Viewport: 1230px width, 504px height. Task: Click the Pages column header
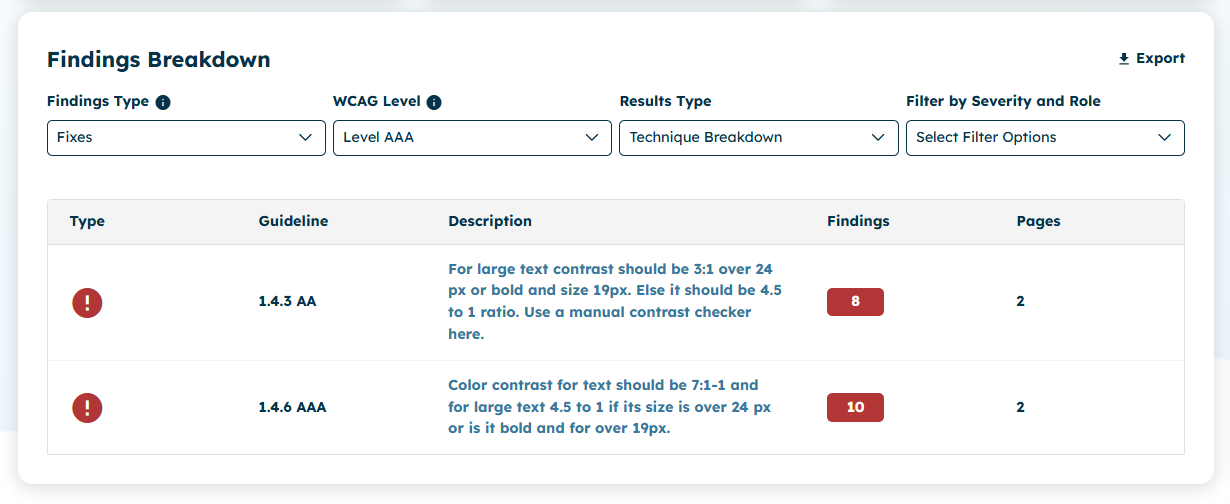1038,222
